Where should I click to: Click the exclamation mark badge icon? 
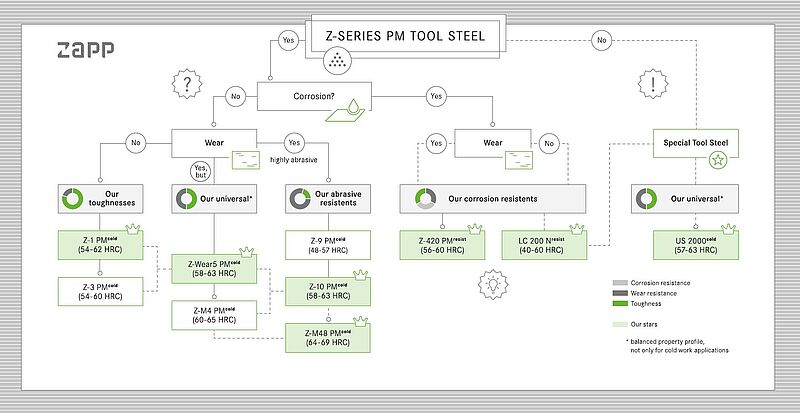(653, 84)
